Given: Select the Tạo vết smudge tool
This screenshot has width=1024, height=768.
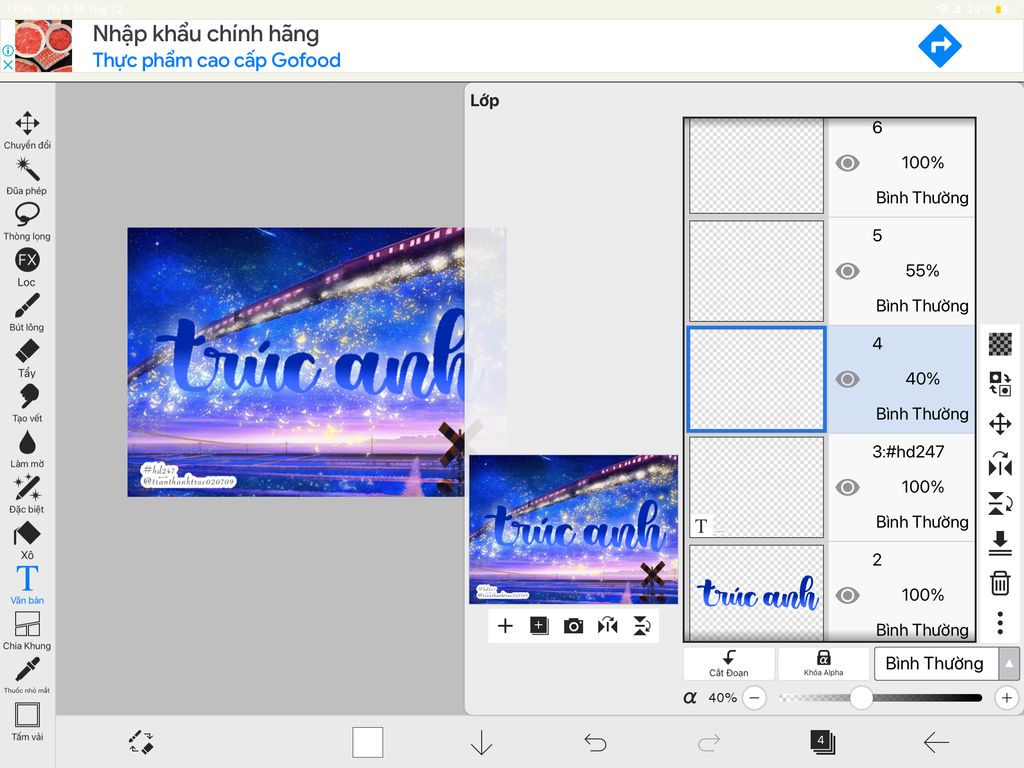Looking at the screenshot, I should [x=27, y=403].
